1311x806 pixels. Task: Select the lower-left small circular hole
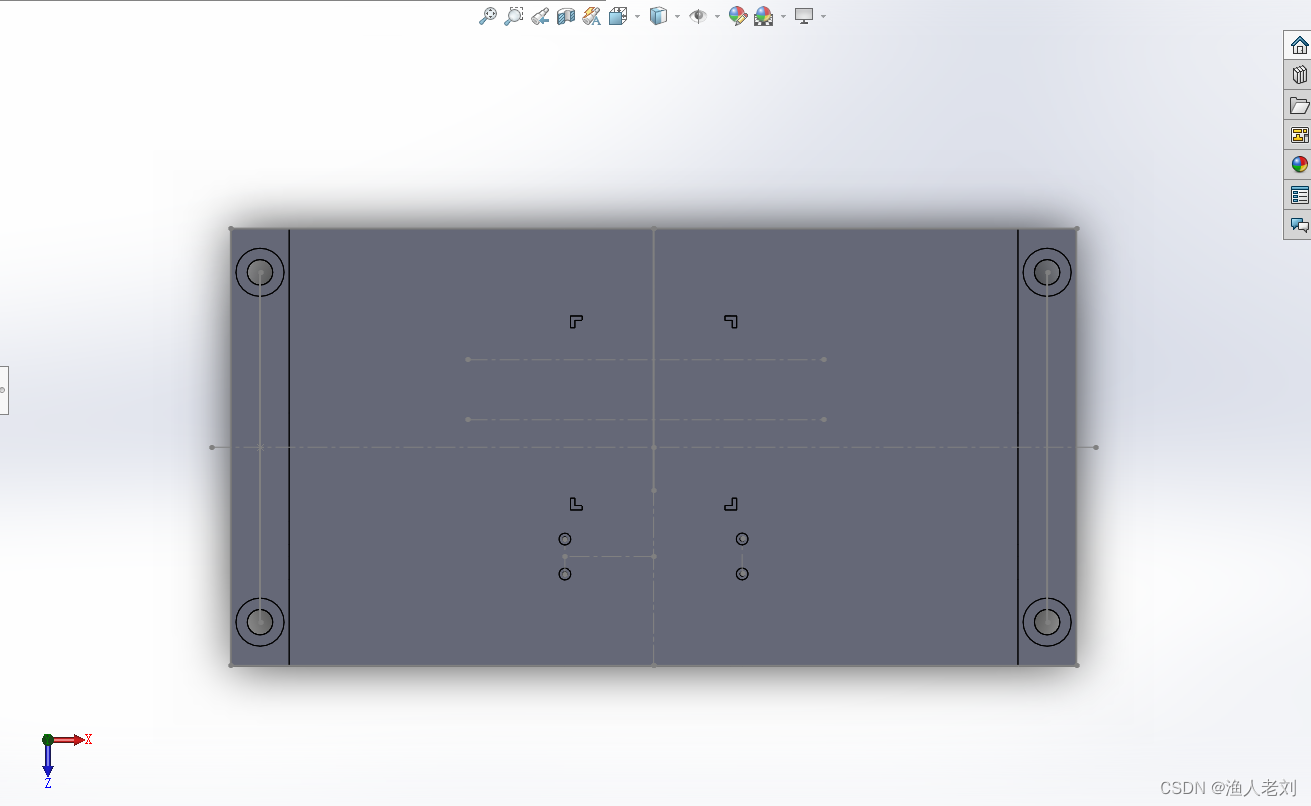coord(565,574)
